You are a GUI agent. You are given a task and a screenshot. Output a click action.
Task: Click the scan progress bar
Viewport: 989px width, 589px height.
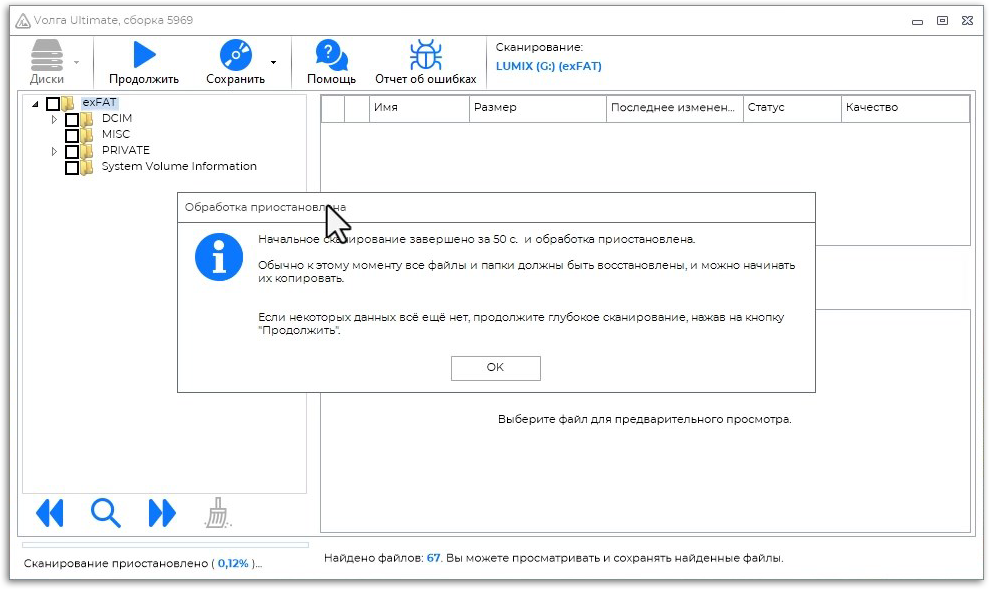(x=165, y=545)
